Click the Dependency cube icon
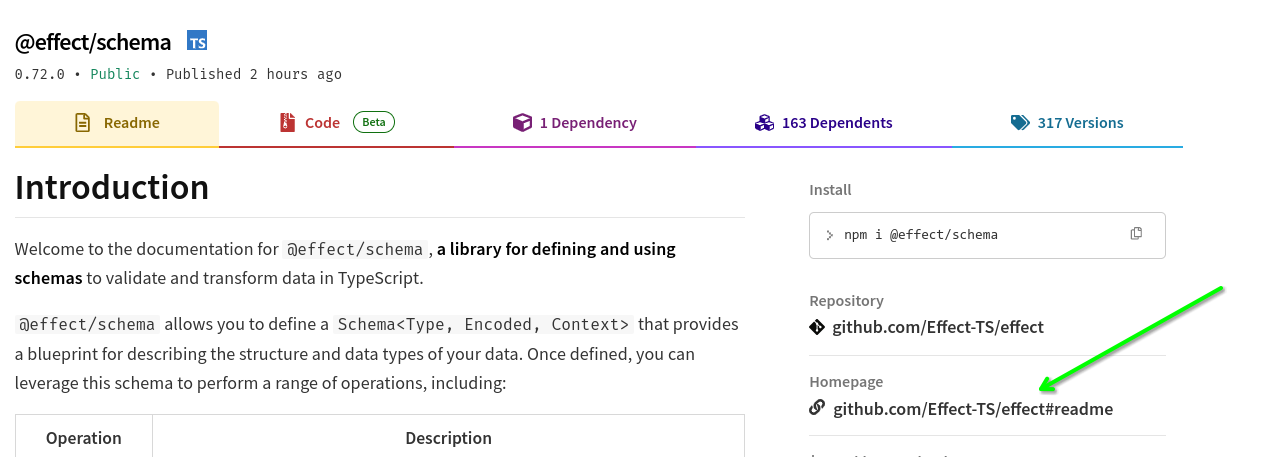Viewport: 1279px width, 457px height. click(x=522, y=123)
